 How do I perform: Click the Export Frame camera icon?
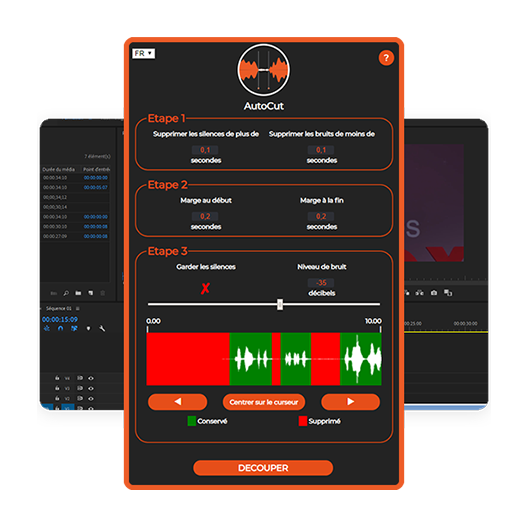[434, 293]
